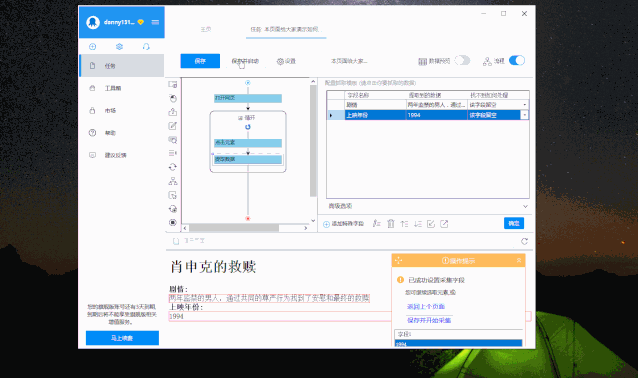
Task: Open the 上映年份 row not-found handling dropdown
Action: point(524,115)
